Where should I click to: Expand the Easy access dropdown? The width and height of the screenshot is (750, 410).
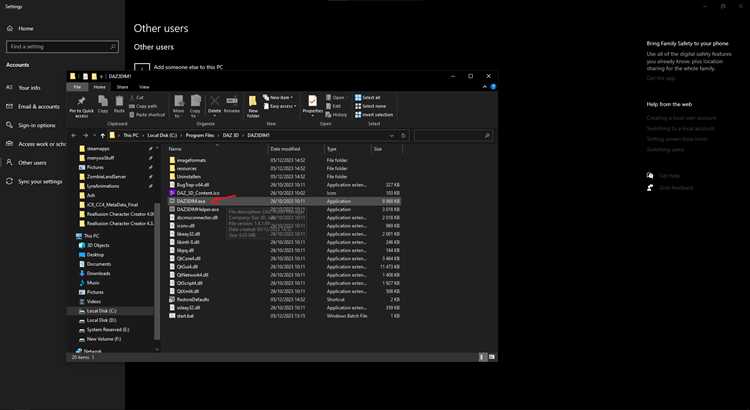(x=295, y=106)
